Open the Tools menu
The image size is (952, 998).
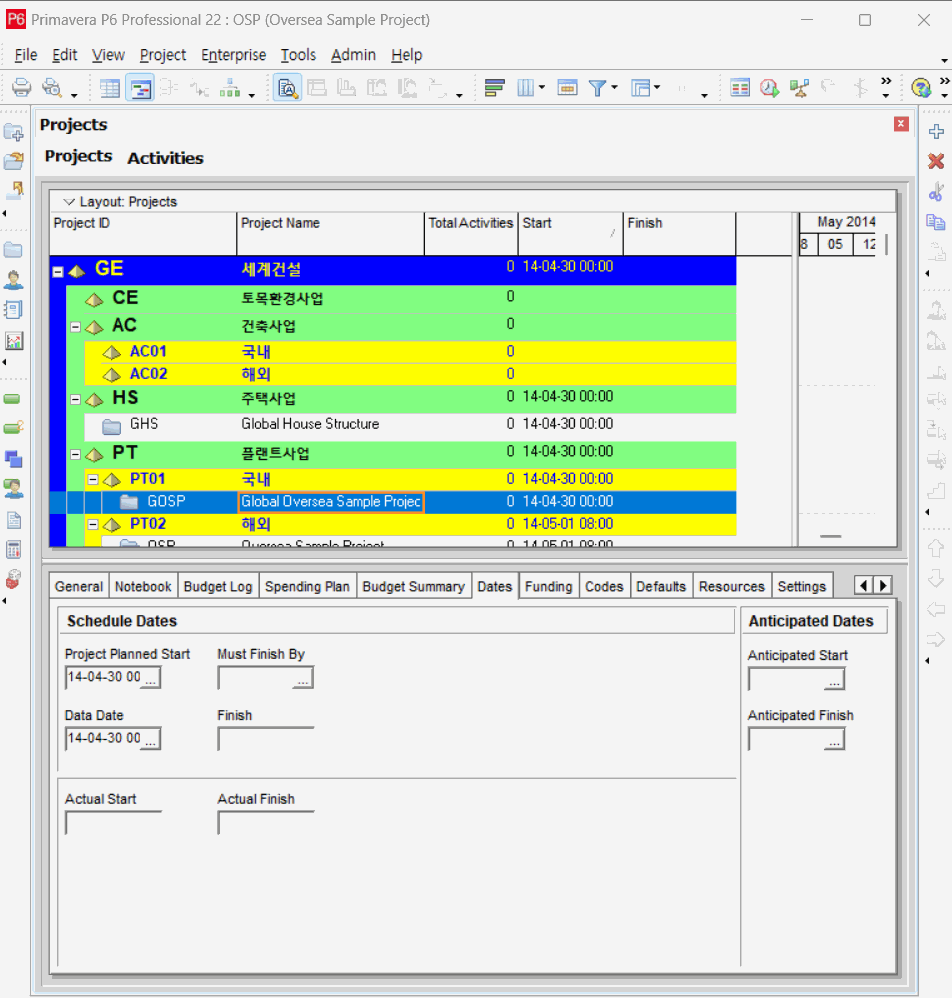click(298, 55)
